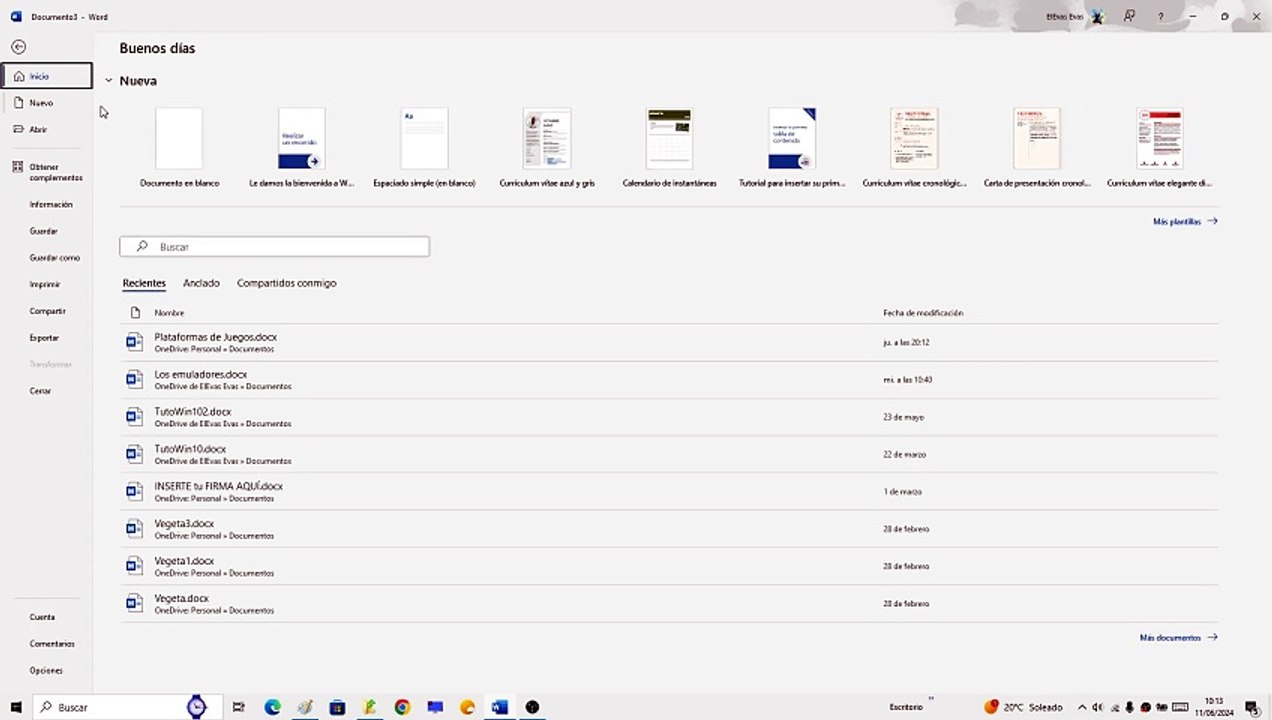Pick Currículum vitae cronológico template
1272x720 pixels.
[x=914, y=148]
